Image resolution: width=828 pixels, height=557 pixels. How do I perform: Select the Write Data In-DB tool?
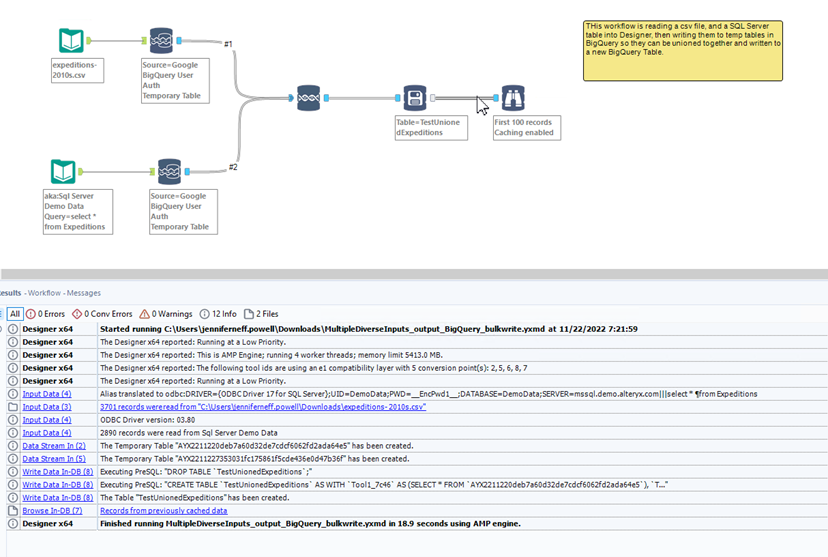pyautogui.click(x=415, y=98)
